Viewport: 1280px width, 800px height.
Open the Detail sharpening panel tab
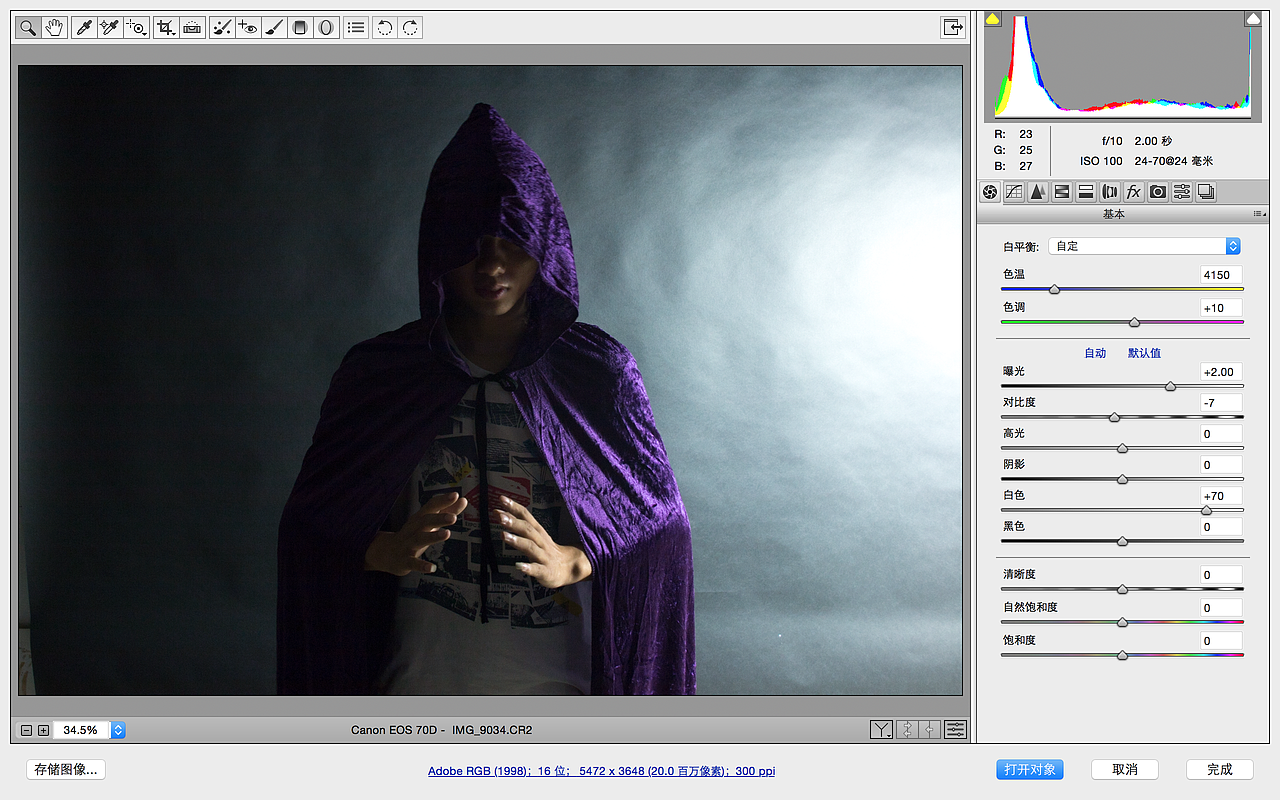point(1038,191)
